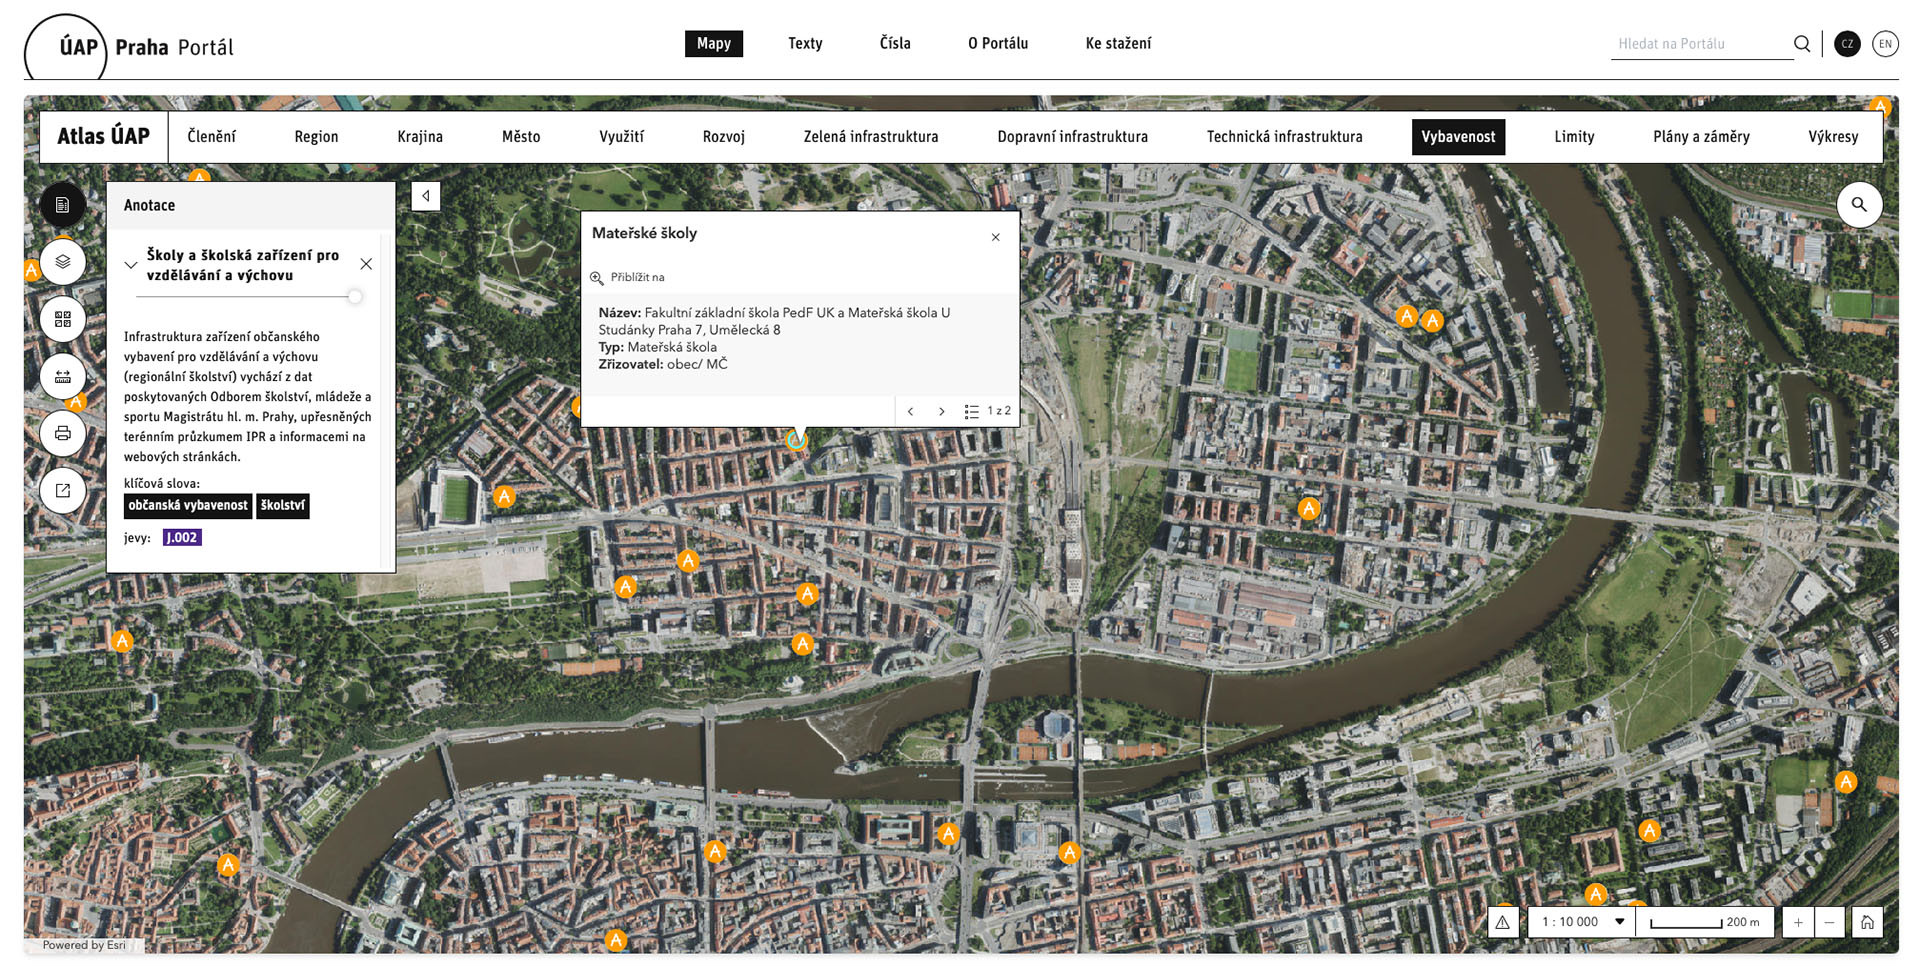Select the measure ruler tool
The height and width of the screenshot is (966, 1920).
coord(63,377)
